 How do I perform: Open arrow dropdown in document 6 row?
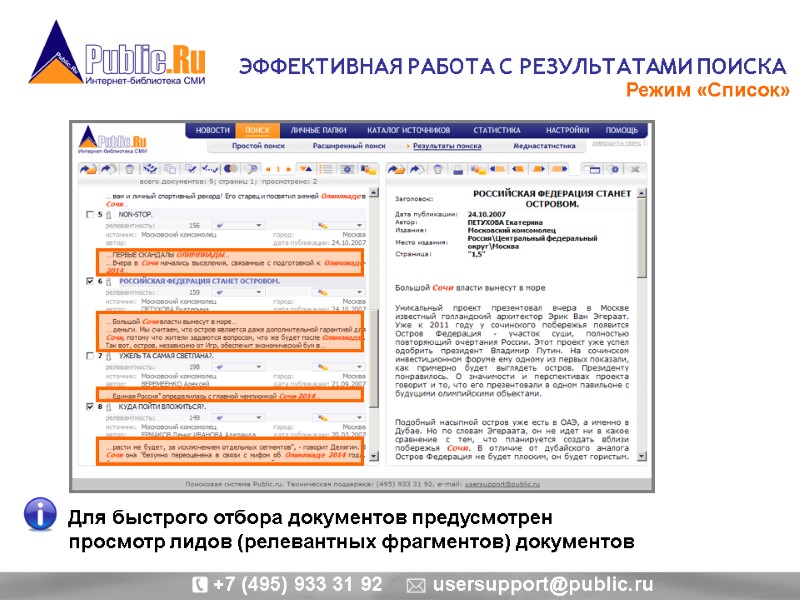tap(238, 292)
